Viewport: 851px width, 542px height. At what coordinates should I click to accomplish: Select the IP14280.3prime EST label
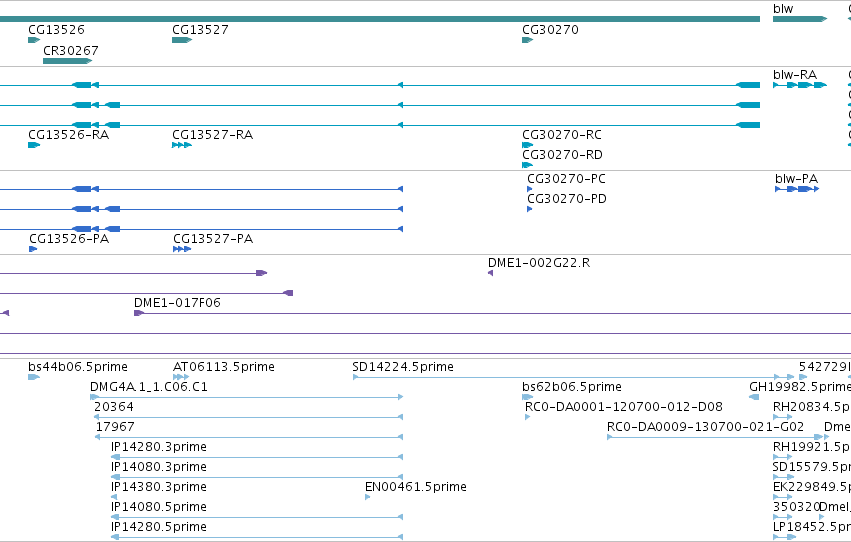(x=158, y=447)
